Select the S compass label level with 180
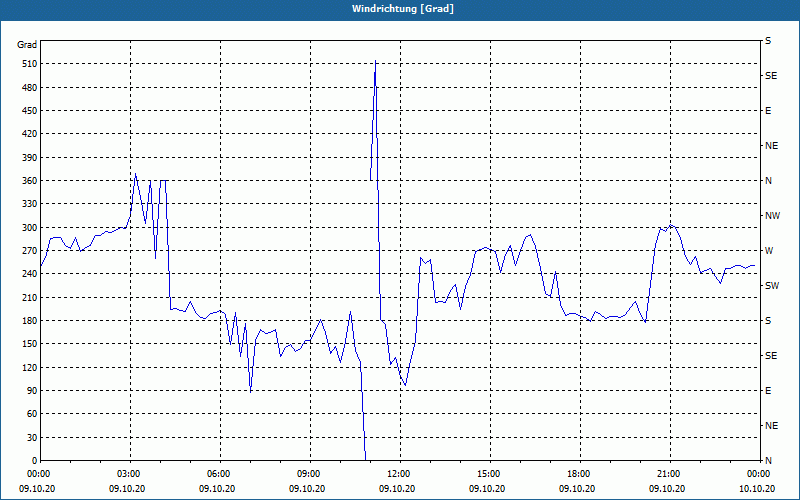The width and height of the screenshot is (800, 500). (768, 321)
